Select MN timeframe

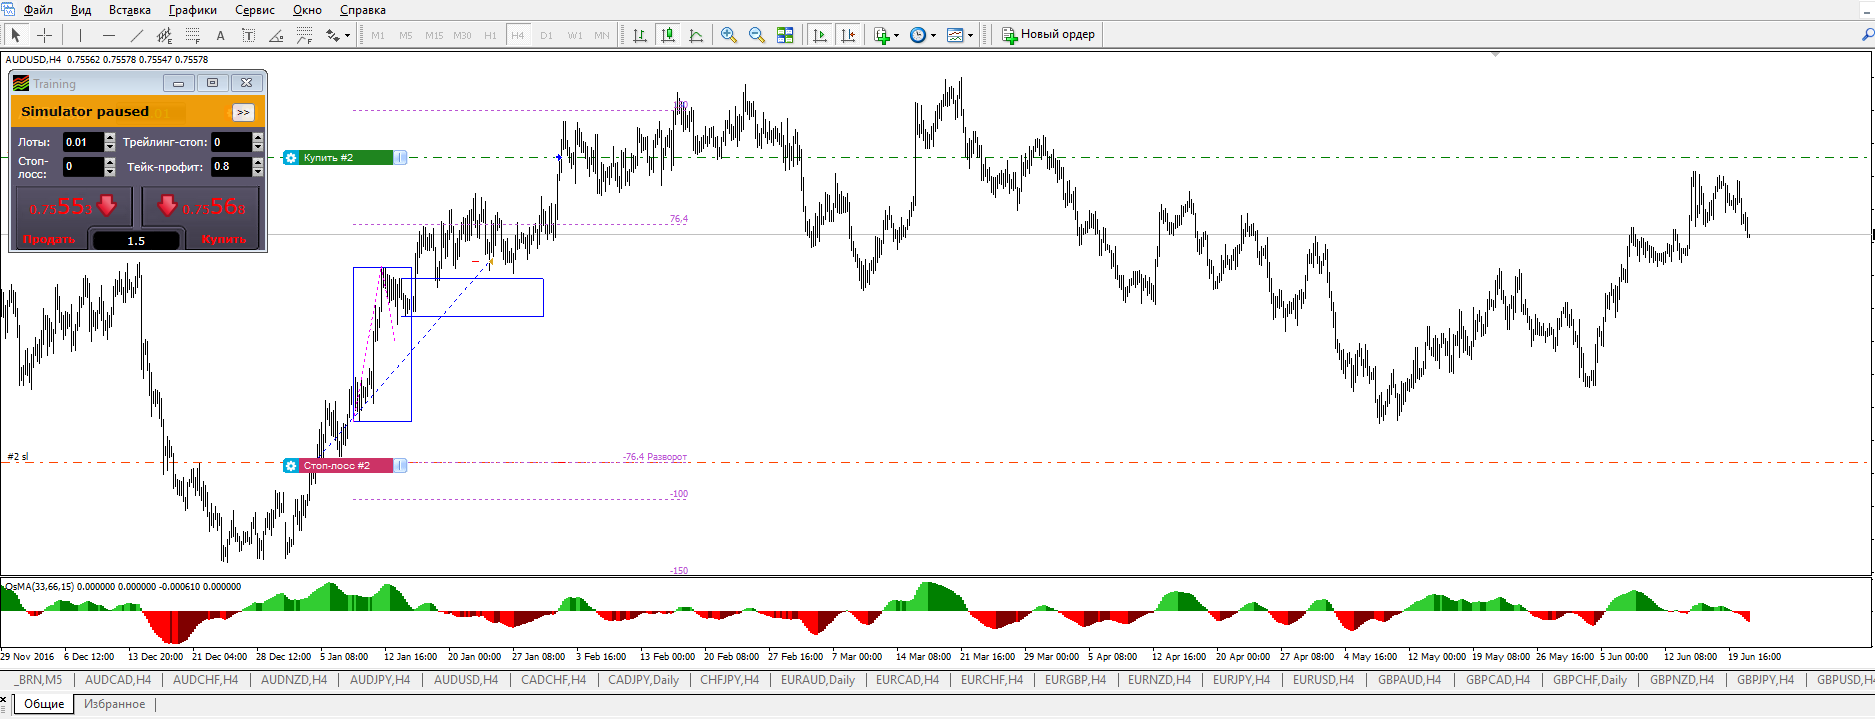(602, 35)
